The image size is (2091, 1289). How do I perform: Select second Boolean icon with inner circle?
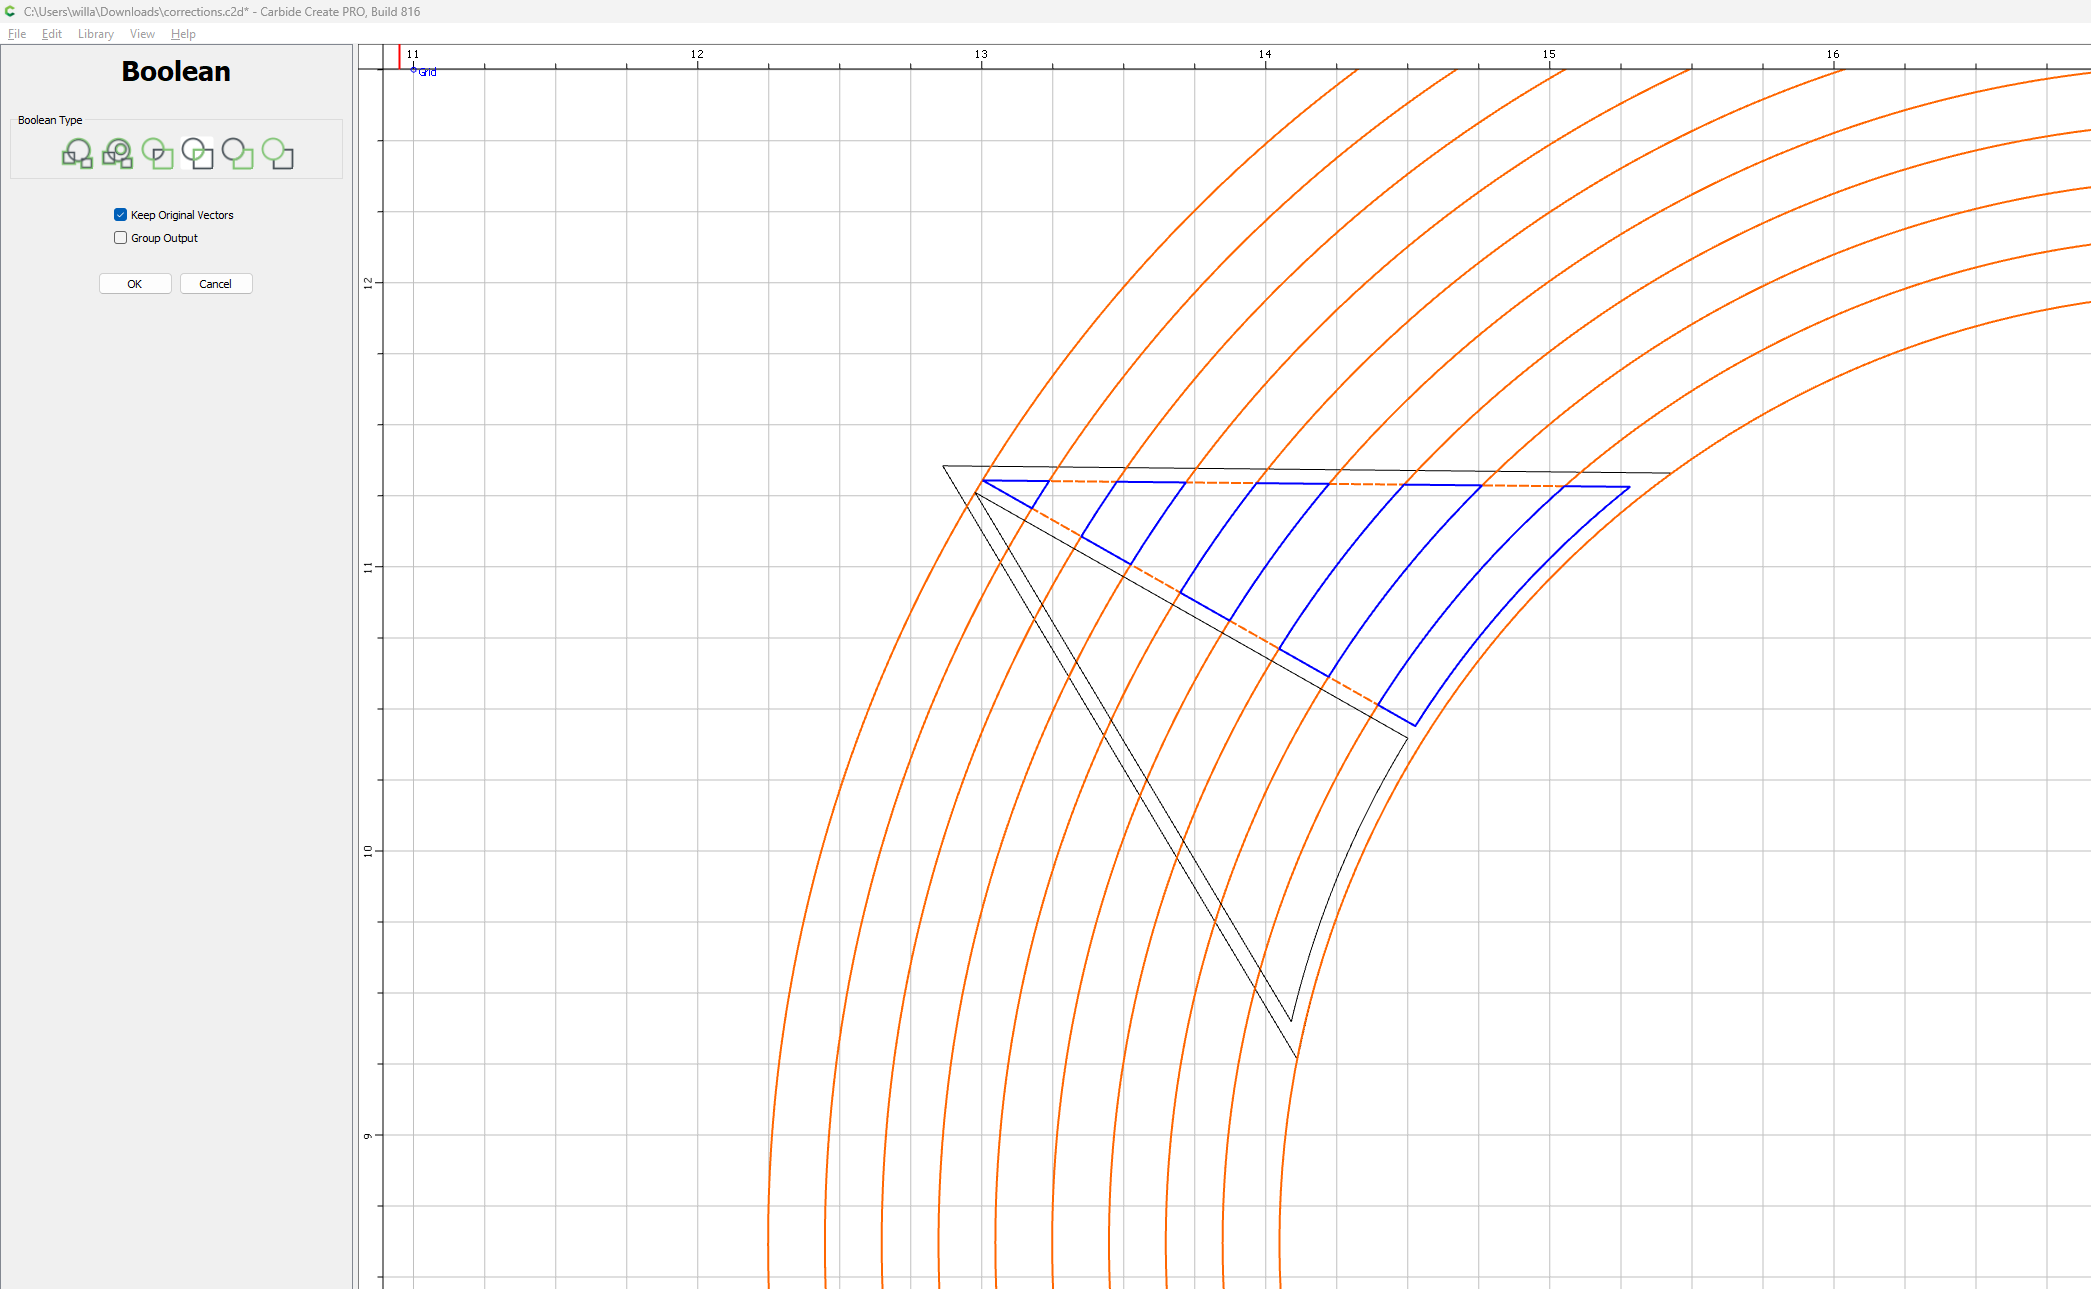117,154
